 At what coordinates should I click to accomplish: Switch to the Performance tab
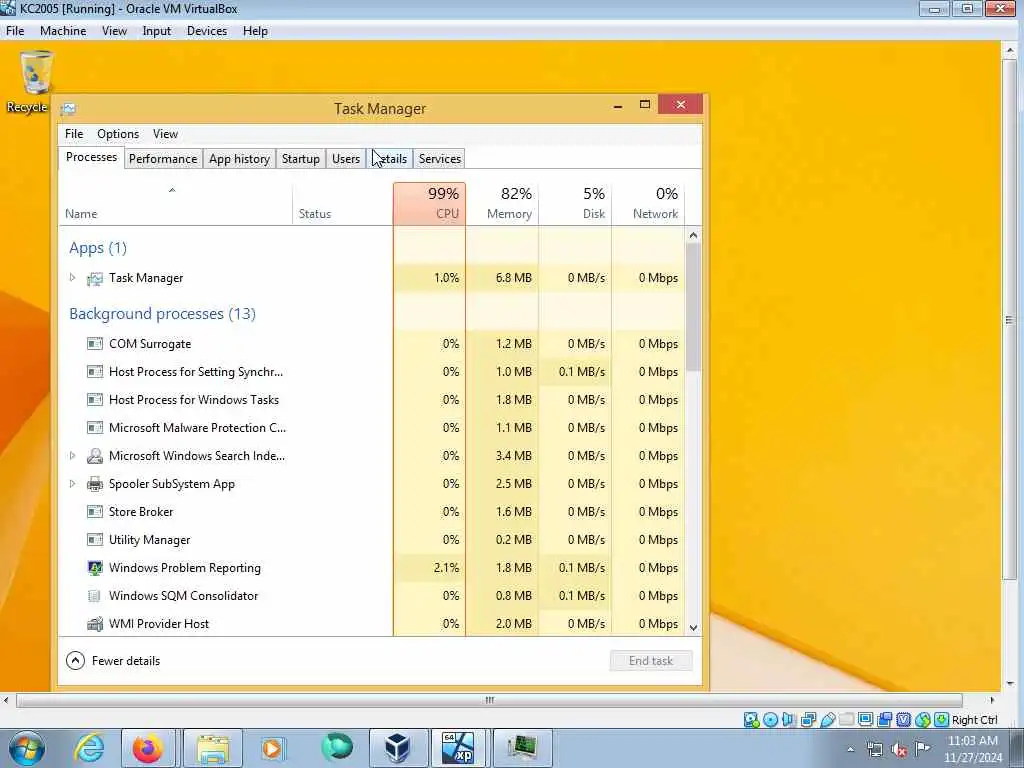(163, 159)
